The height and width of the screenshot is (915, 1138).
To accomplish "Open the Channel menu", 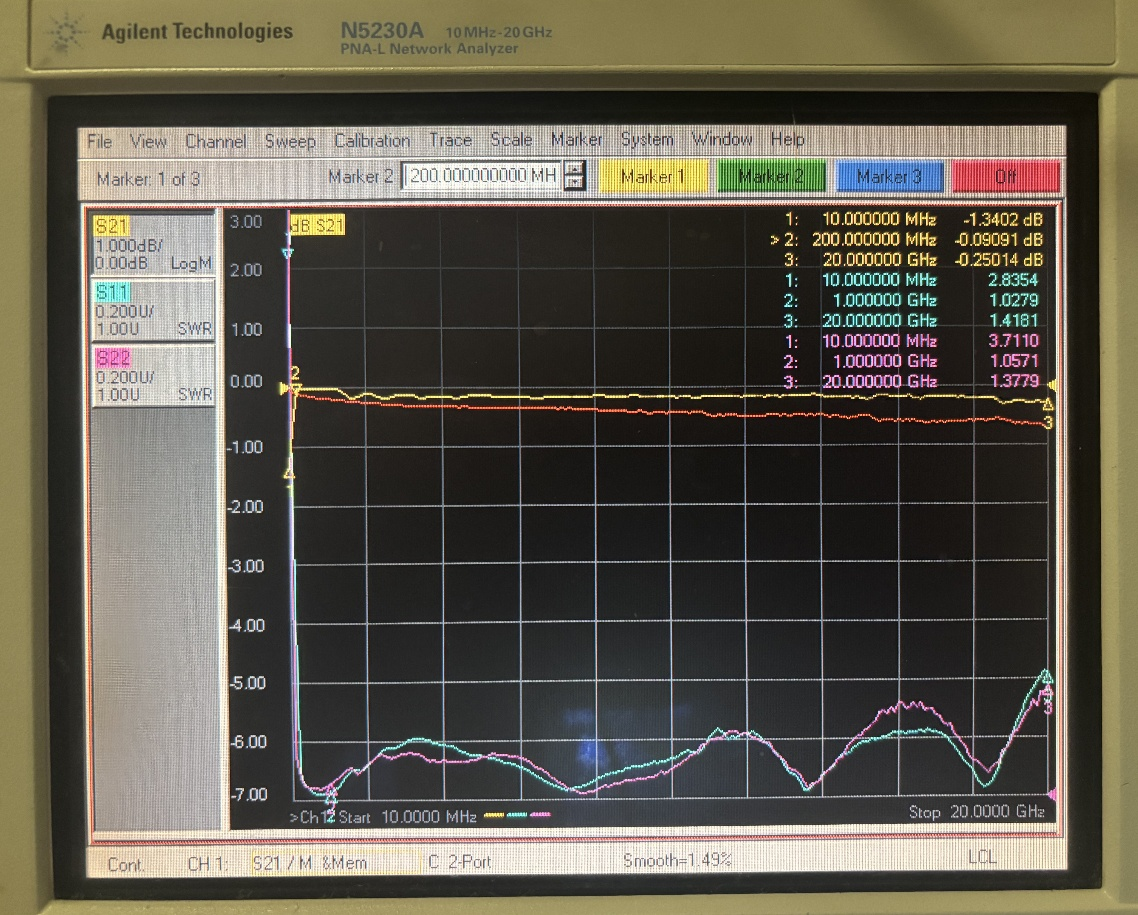I will pyautogui.click(x=215, y=142).
